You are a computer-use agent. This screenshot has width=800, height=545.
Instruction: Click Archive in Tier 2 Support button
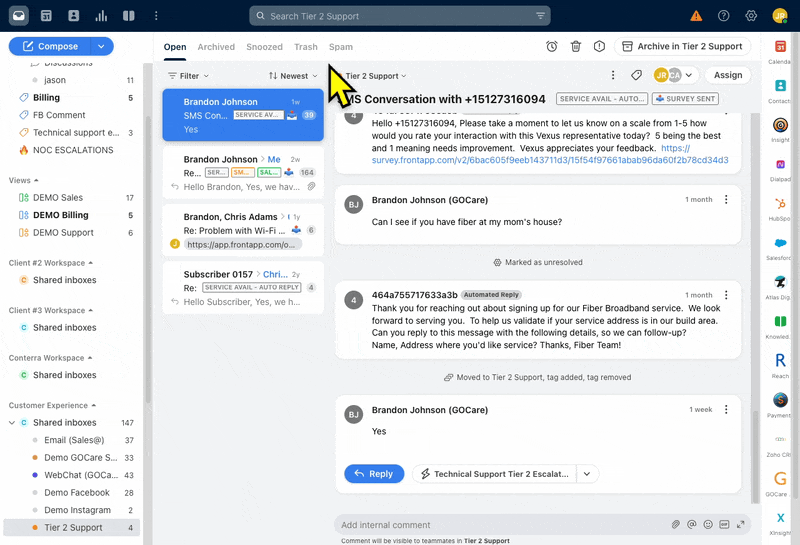[682, 46]
